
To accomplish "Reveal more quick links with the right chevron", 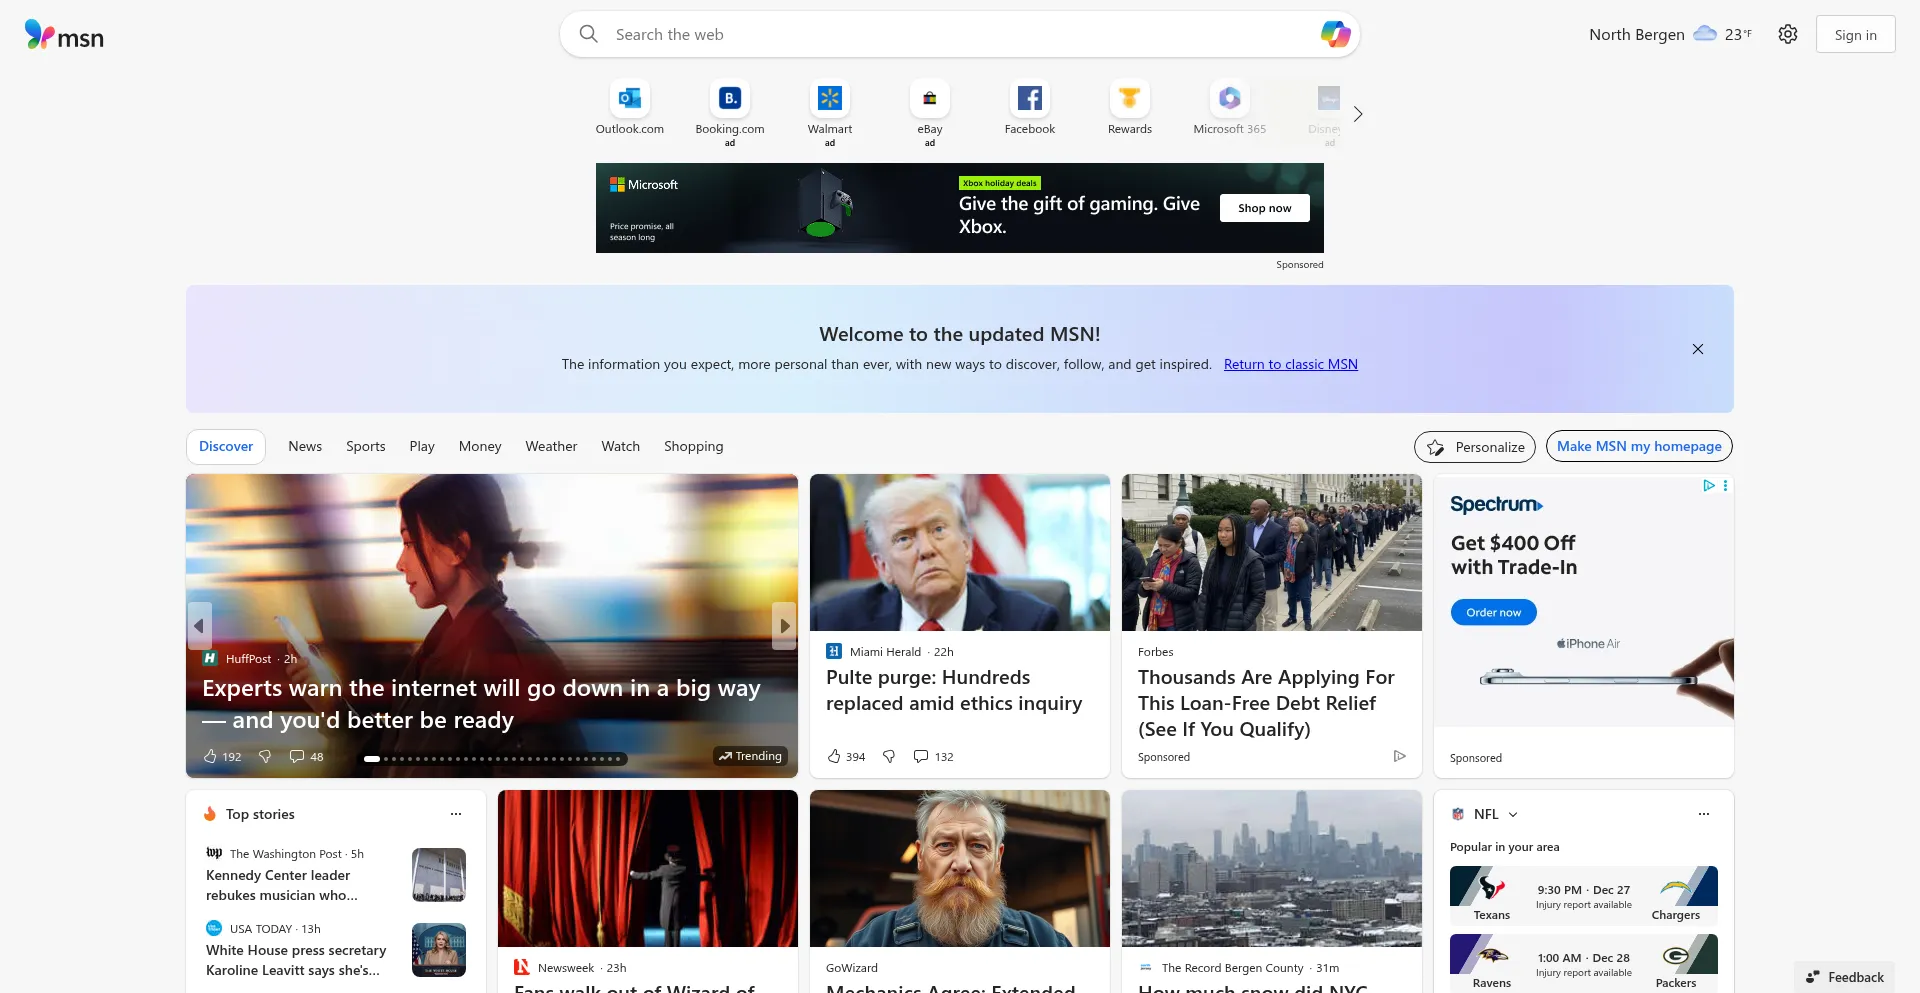I will [1357, 113].
